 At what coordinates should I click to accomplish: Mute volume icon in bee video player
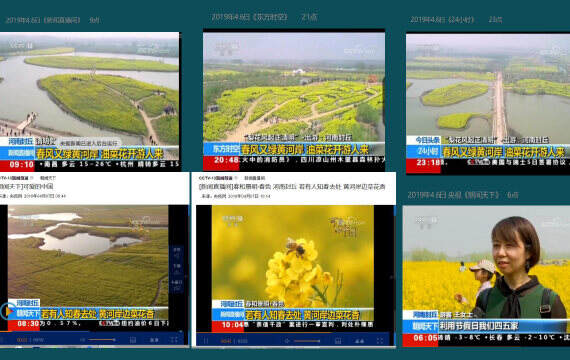pyautogui.click(x=287, y=341)
